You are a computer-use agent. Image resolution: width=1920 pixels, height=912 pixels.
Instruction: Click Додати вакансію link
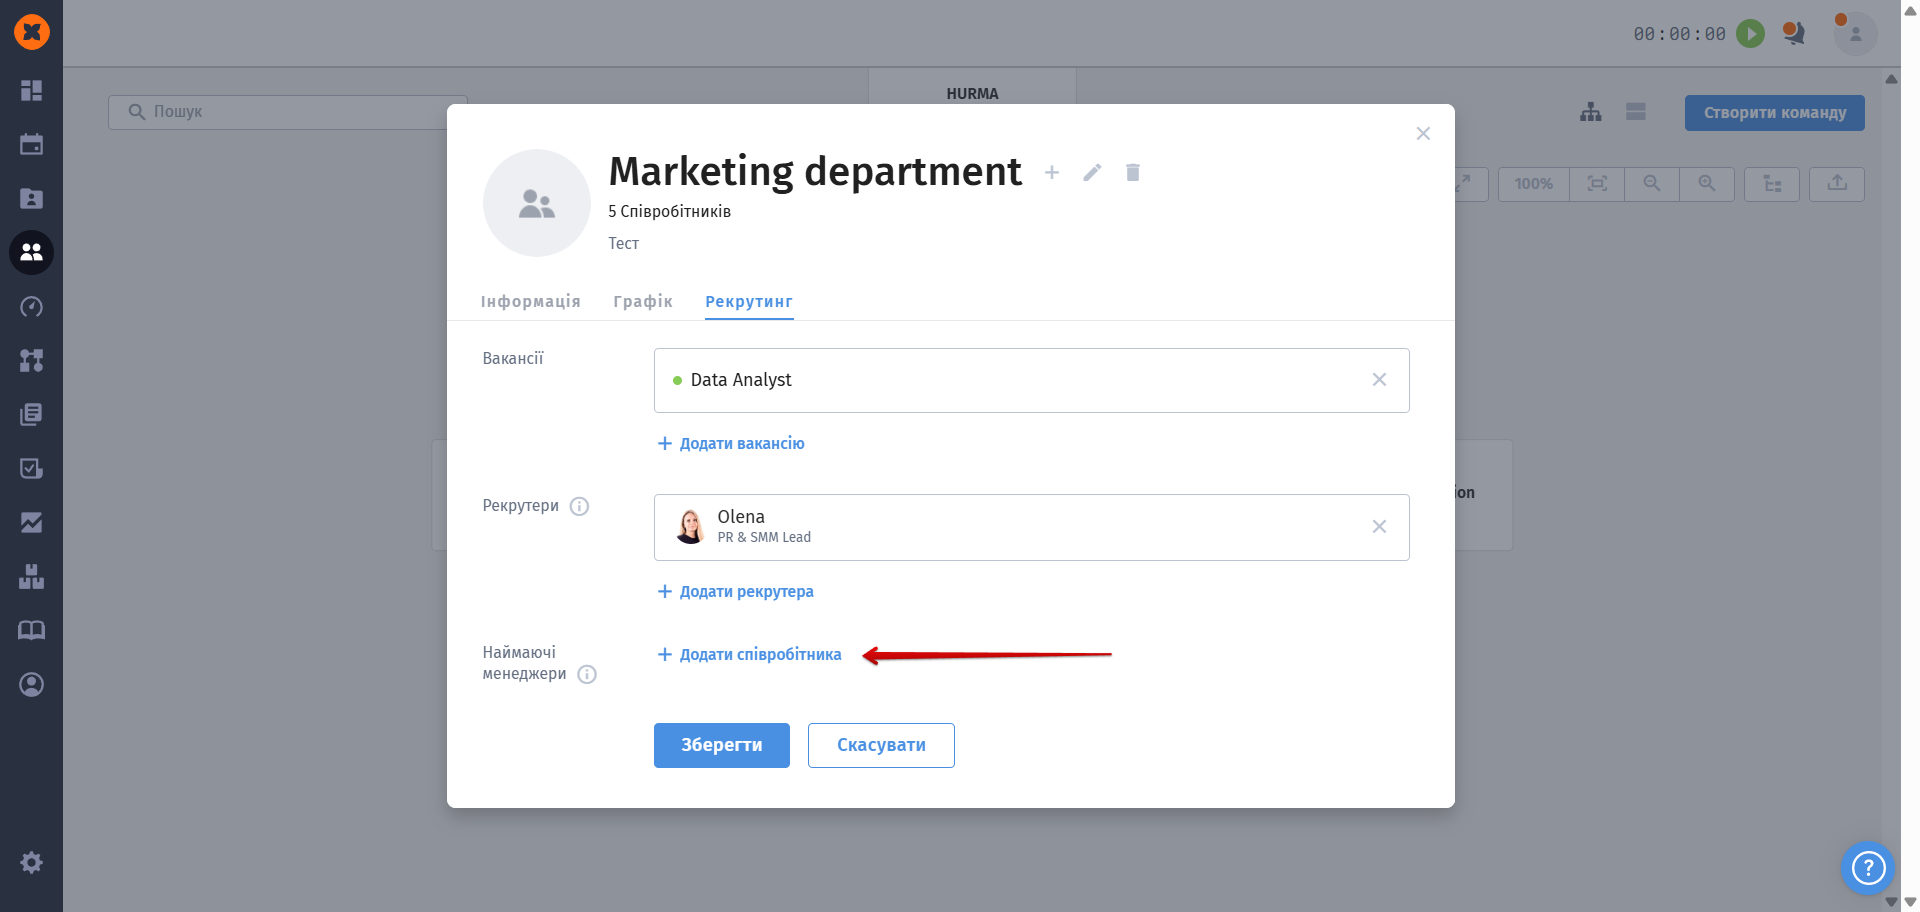tap(731, 443)
